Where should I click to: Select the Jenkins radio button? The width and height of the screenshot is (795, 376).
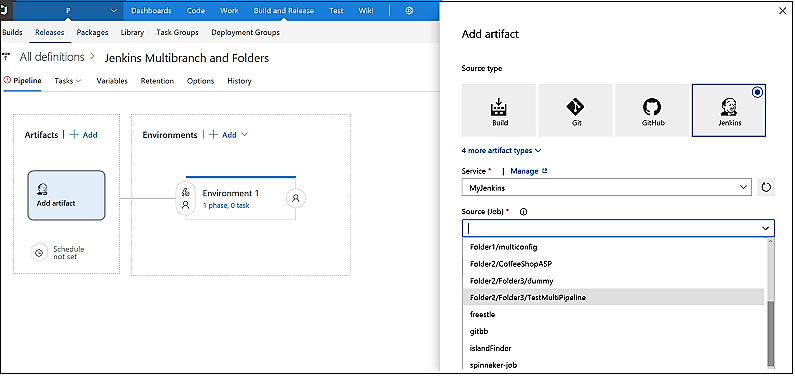pyautogui.click(x=757, y=93)
